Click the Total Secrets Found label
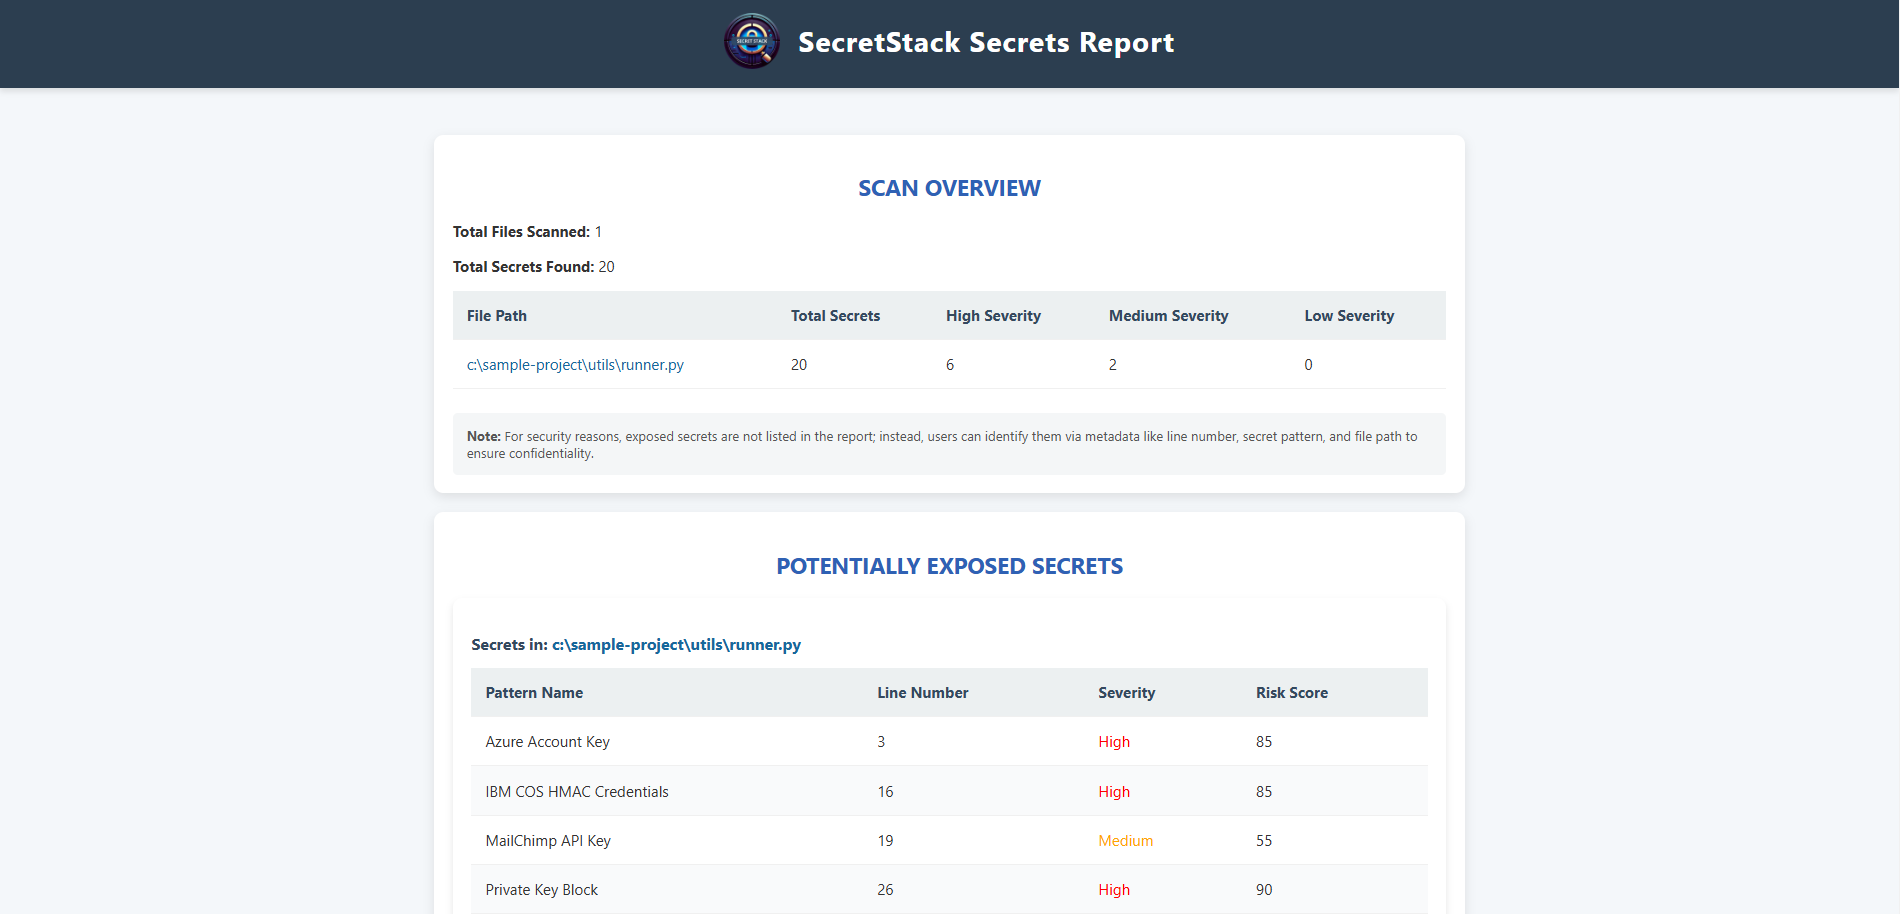The height and width of the screenshot is (914, 1900). 523,267
